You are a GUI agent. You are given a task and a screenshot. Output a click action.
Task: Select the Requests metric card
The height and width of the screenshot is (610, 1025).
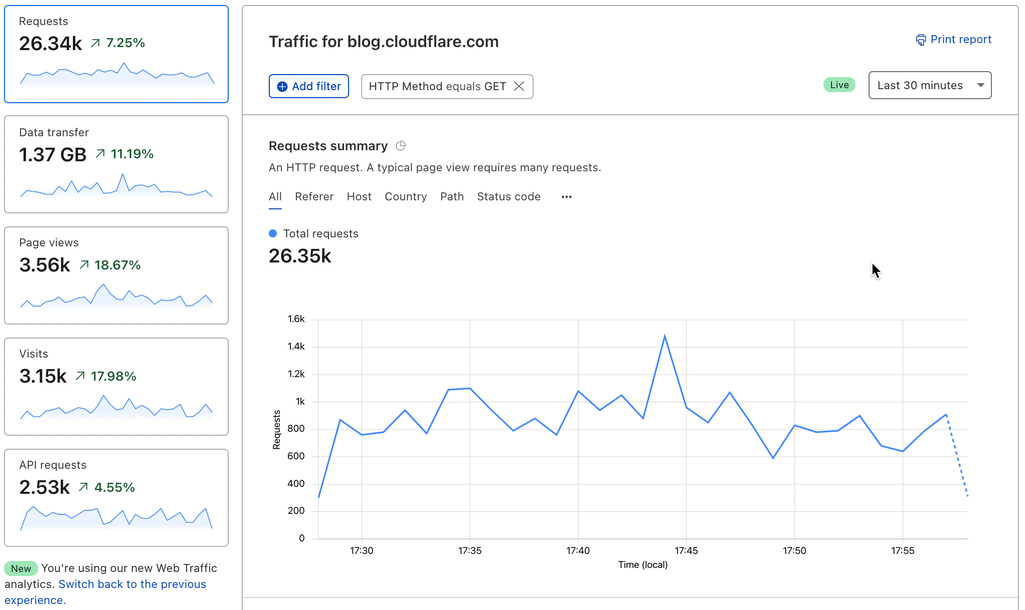coord(116,54)
